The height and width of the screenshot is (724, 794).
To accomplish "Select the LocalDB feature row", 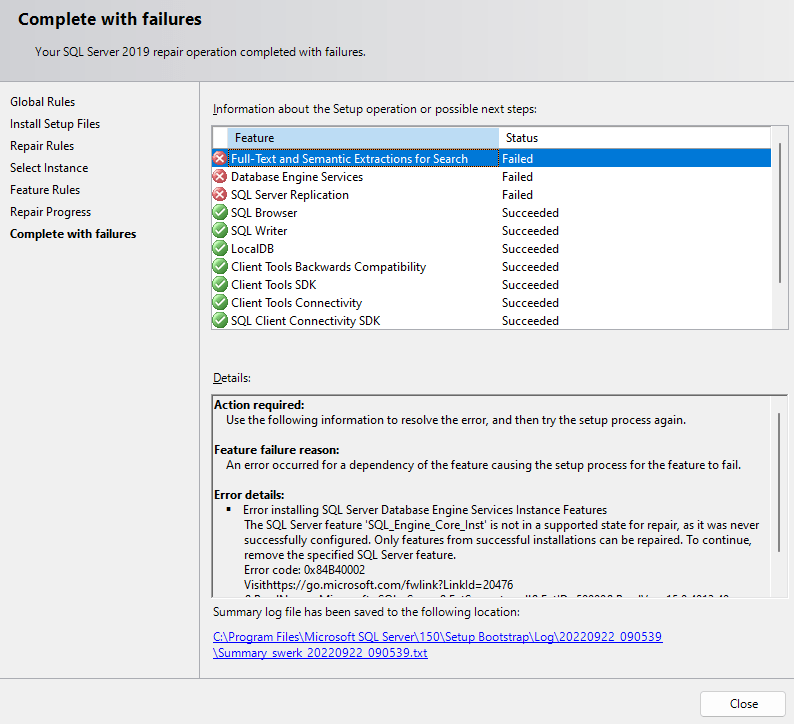I will (492, 249).
